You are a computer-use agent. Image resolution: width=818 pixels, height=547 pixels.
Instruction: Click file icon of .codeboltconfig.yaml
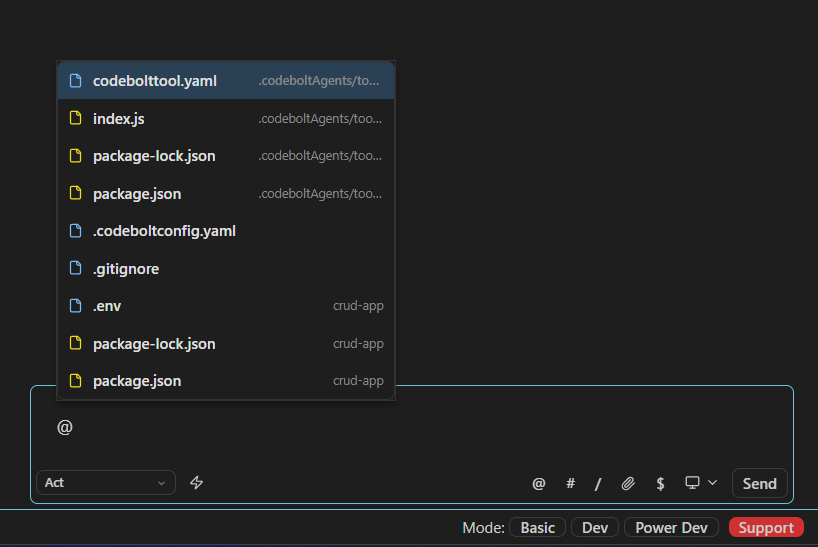(76, 230)
